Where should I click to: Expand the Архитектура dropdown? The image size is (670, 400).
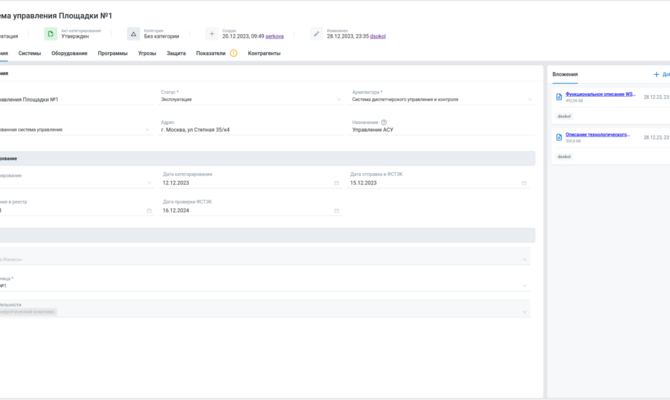pyautogui.click(x=530, y=100)
